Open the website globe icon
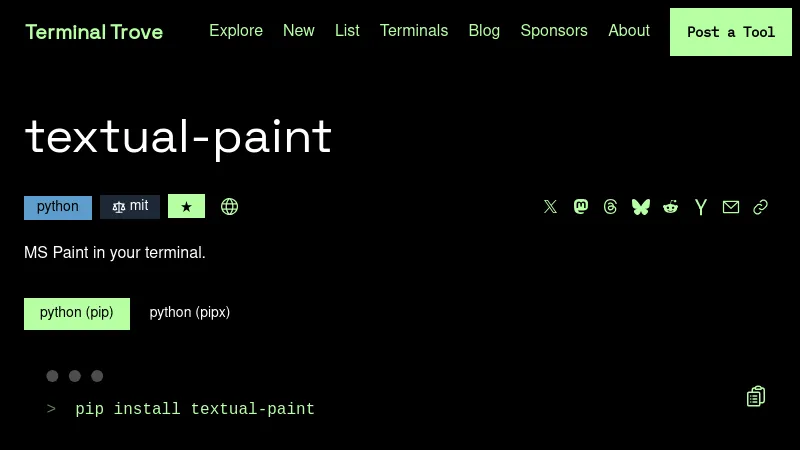 point(229,207)
